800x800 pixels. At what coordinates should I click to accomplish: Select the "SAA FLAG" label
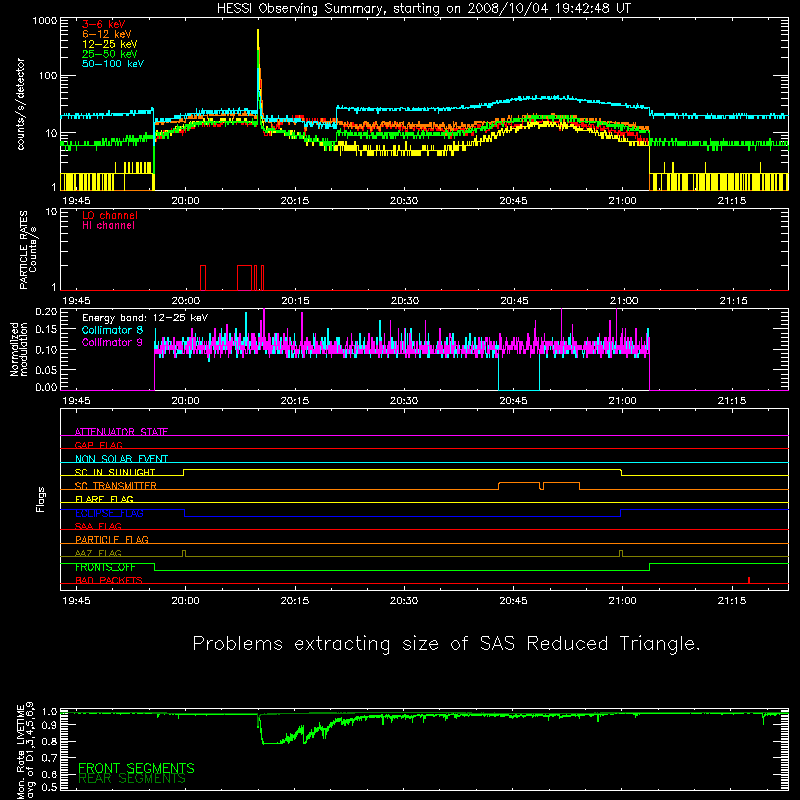click(98, 526)
